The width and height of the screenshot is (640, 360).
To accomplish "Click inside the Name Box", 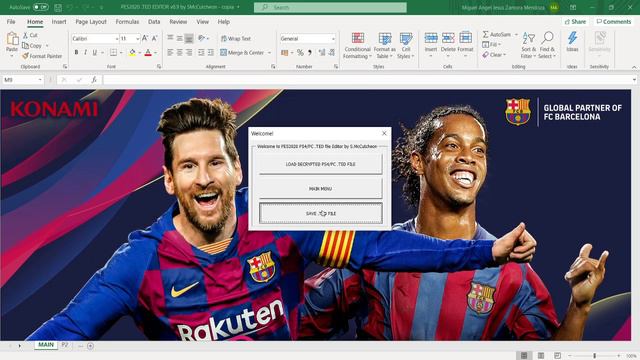I will tap(20, 80).
